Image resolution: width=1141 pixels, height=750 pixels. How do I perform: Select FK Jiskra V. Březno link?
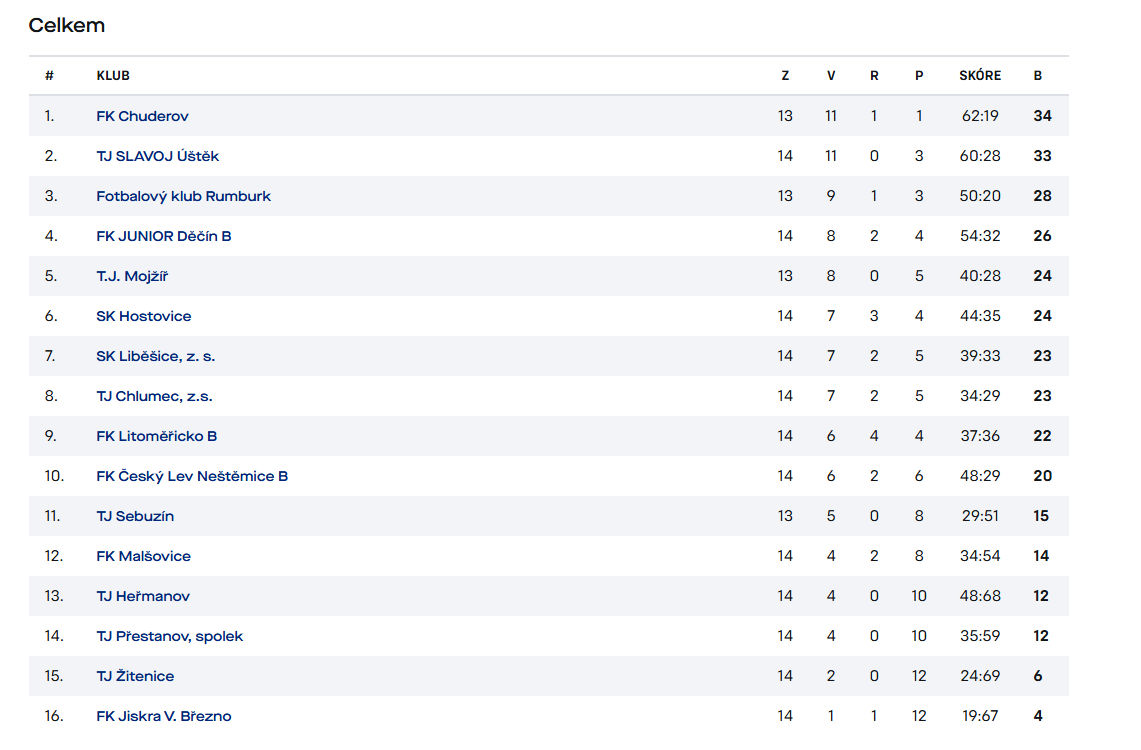pyautogui.click(x=163, y=716)
